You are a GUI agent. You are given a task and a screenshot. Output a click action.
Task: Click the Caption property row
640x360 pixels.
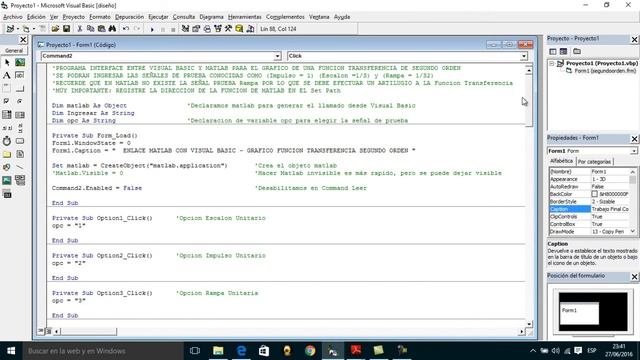(x=590, y=209)
